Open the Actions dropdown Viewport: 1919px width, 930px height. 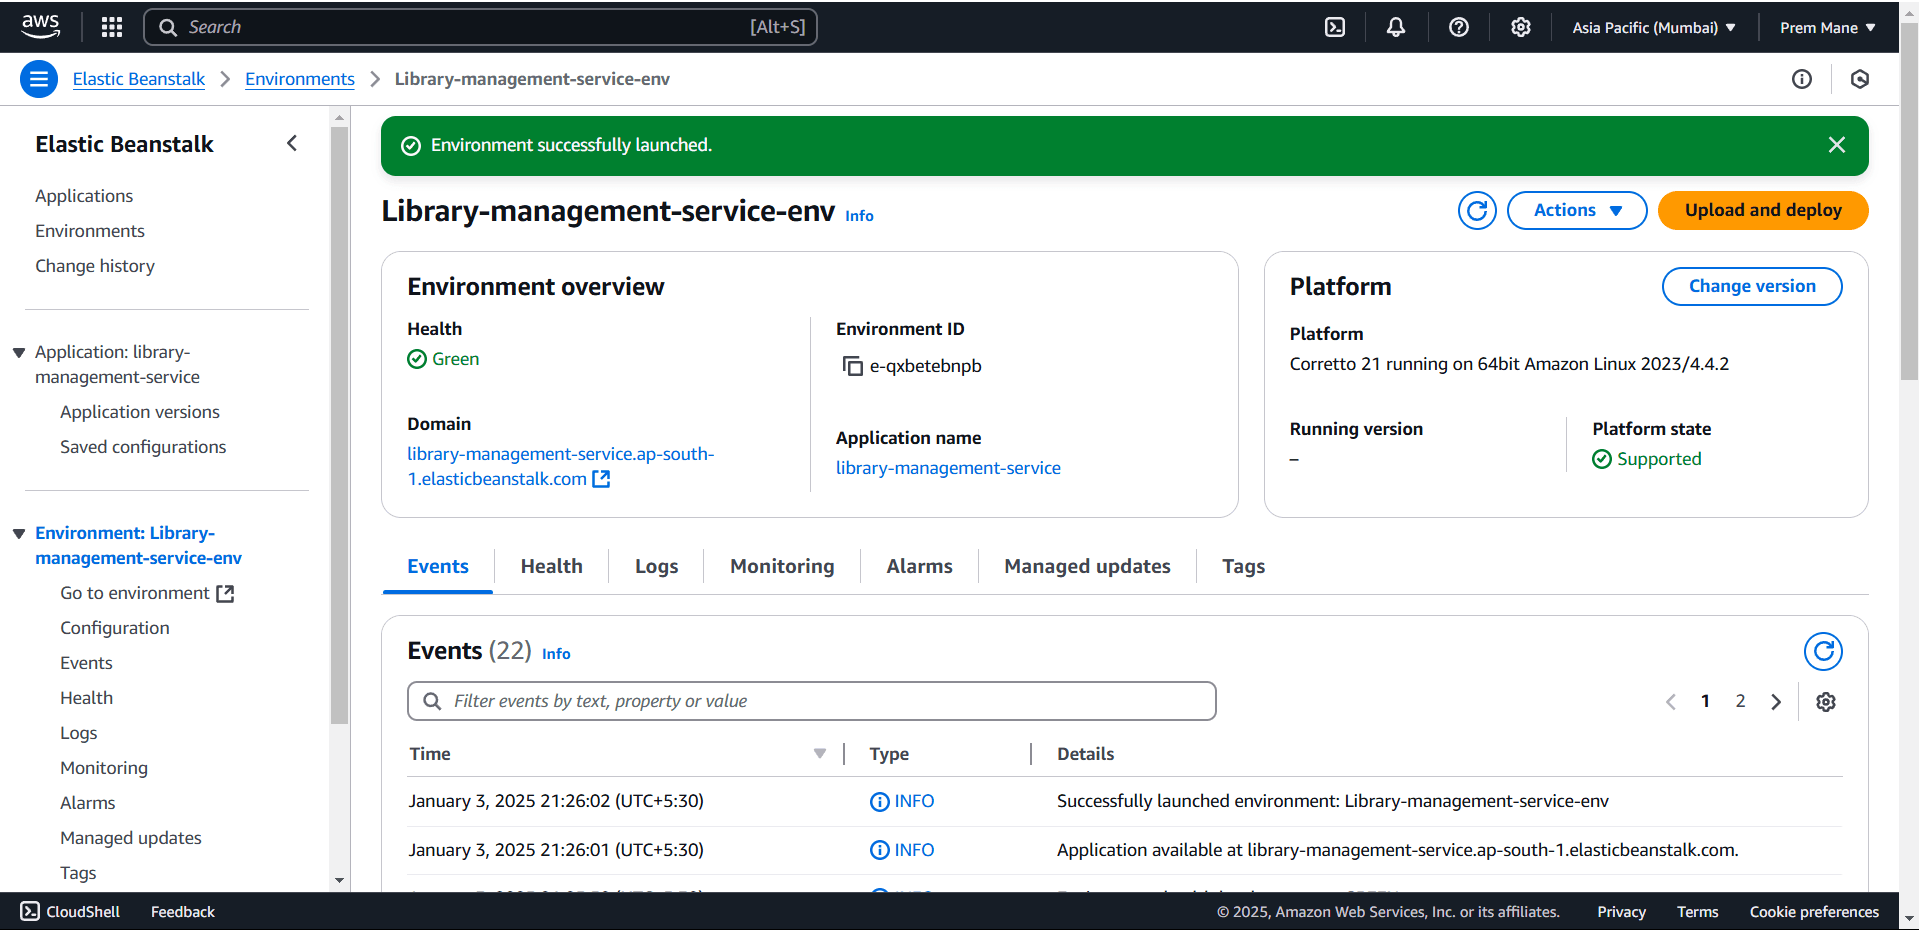click(x=1577, y=210)
